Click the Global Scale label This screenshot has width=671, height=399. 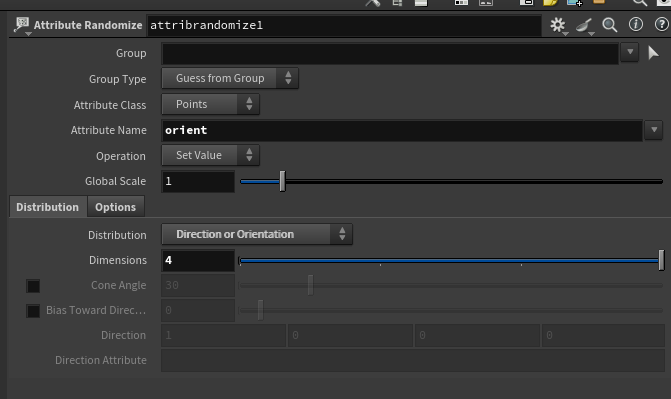click(116, 182)
